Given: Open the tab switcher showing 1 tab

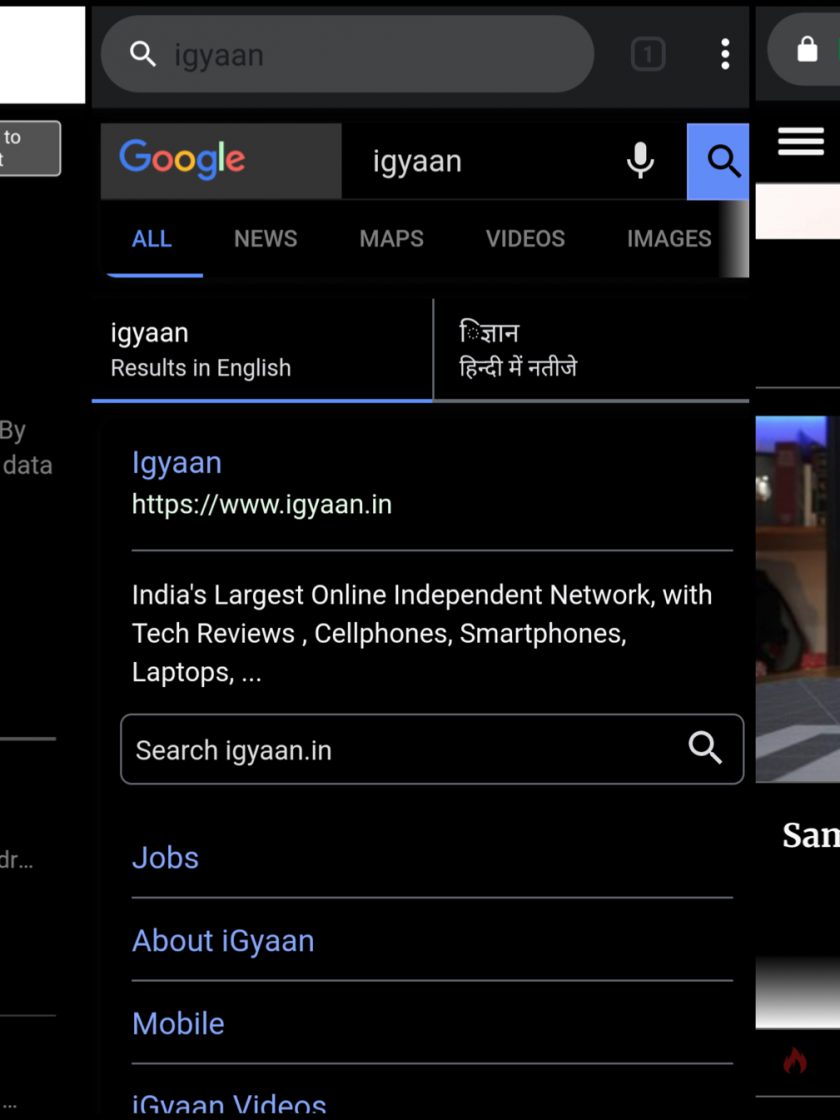Looking at the screenshot, I should point(648,54).
